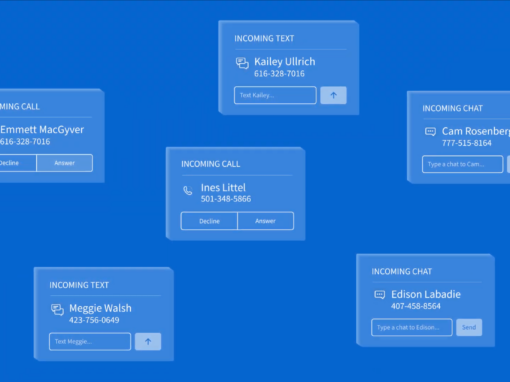510x382 pixels.
Task: Click the chat bubble icon beside Cam Rosenberg
Action: pos(430,132)
